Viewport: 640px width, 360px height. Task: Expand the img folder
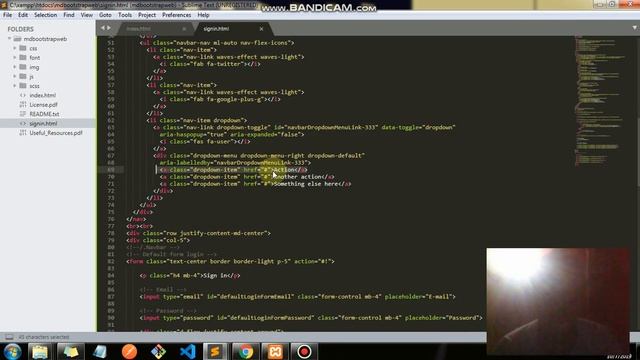[15, 67]
